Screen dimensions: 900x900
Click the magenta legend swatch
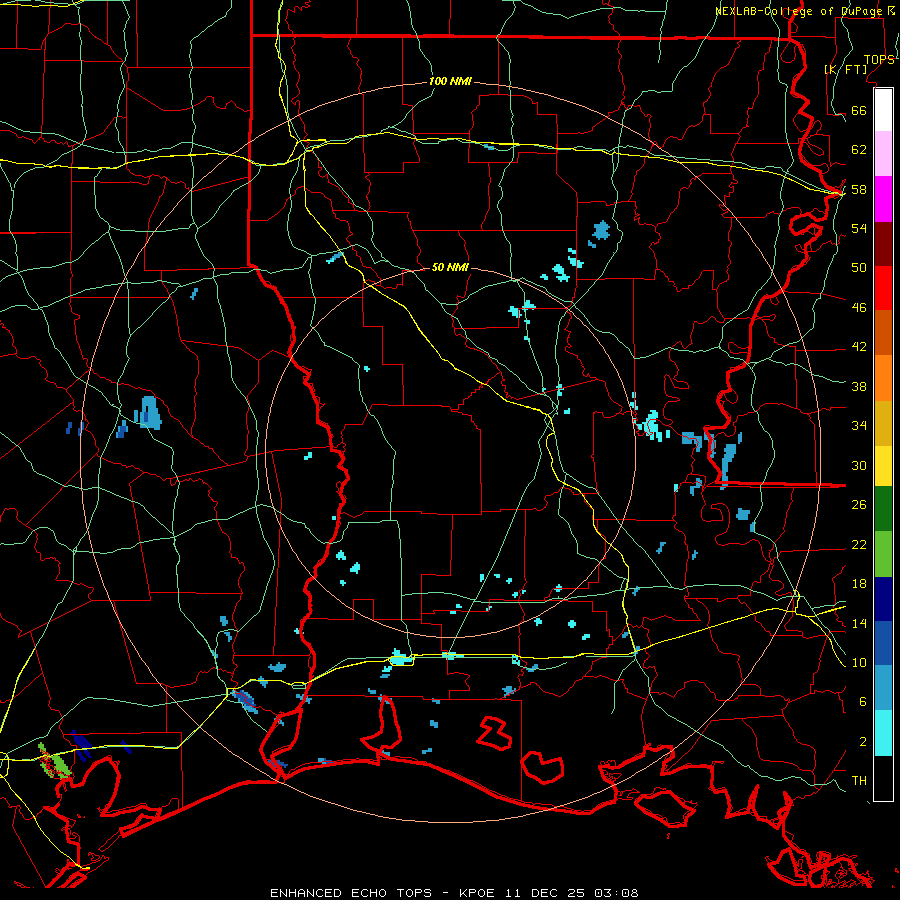[x=883, y=199]
